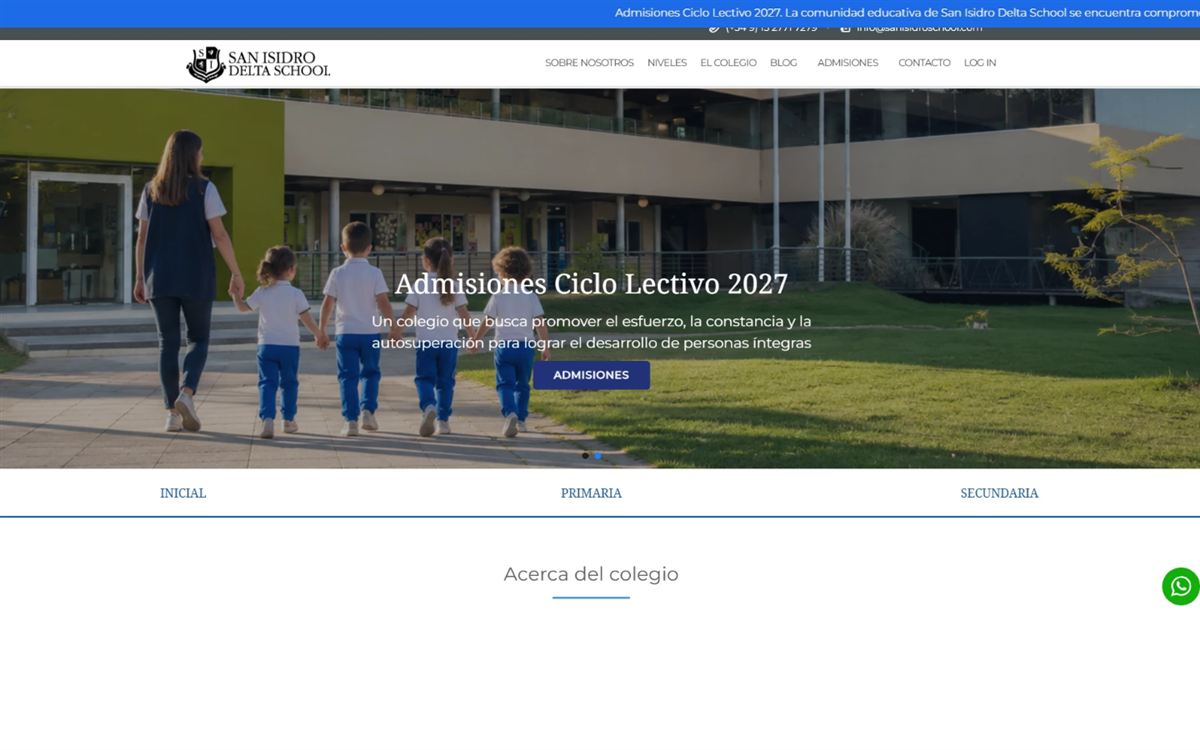
Task: Click the Acerca del colegio heading
Action: 591,574
